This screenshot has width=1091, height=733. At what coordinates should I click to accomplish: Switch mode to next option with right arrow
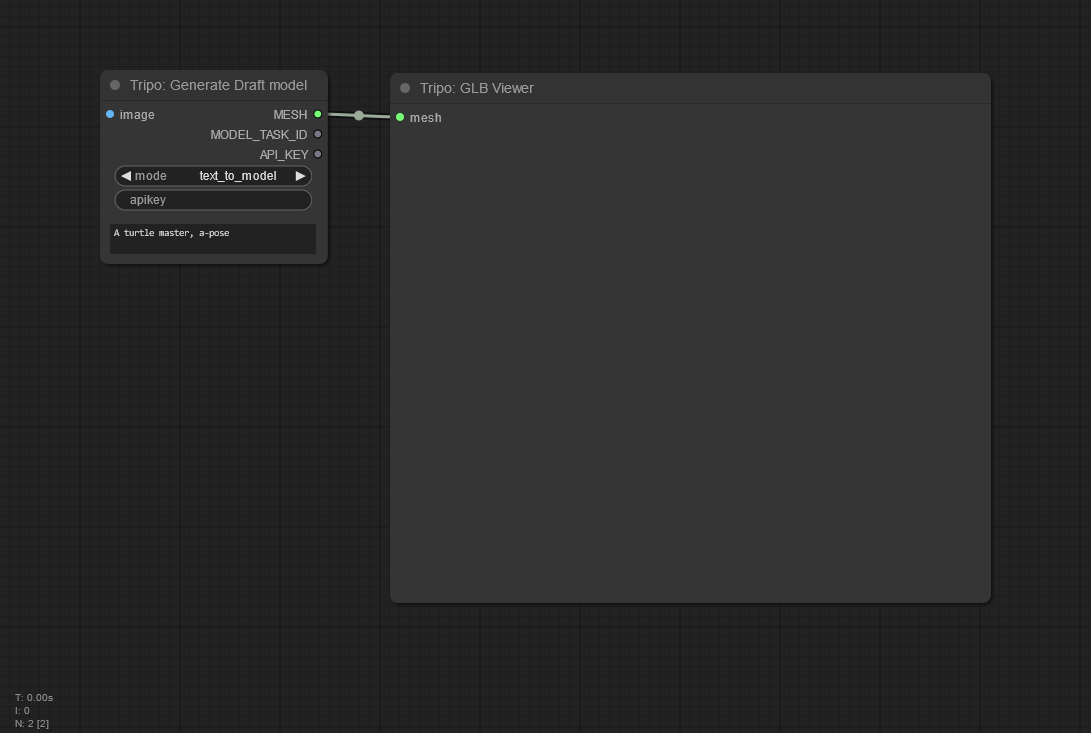[x=300, y=176]
